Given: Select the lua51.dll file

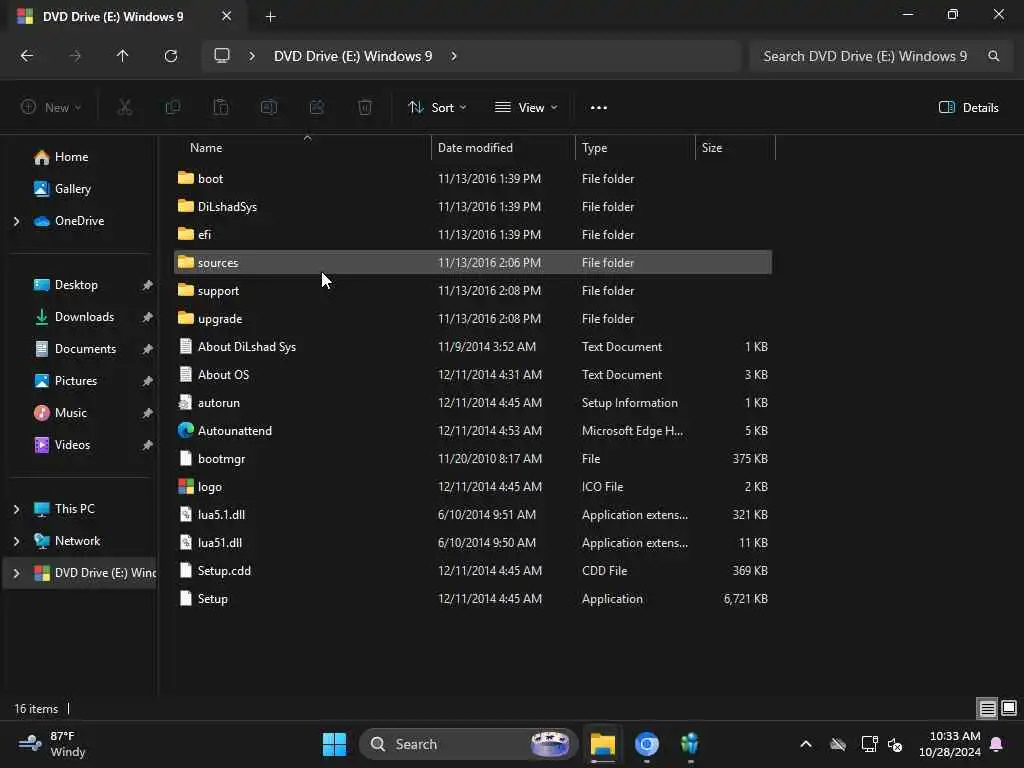Looking at the screenshot, I should pos(473,543).
